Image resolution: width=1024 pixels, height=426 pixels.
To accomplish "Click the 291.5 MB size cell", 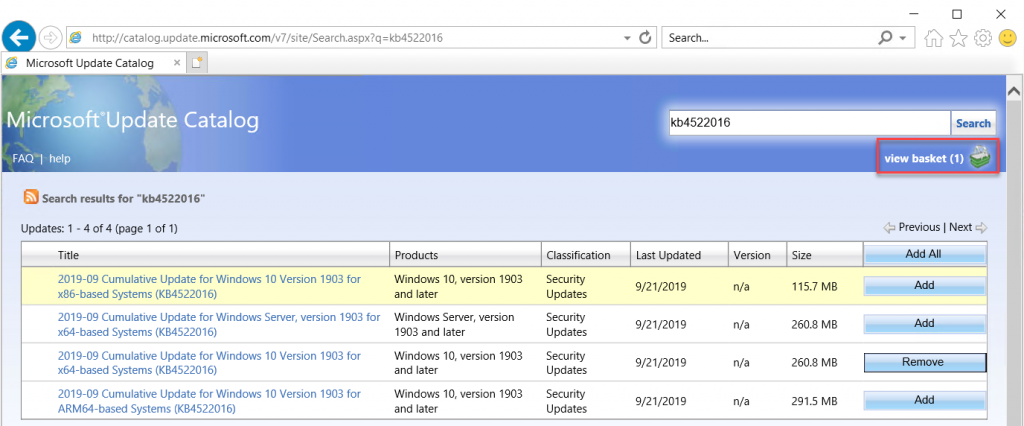I will coord(814,401).
